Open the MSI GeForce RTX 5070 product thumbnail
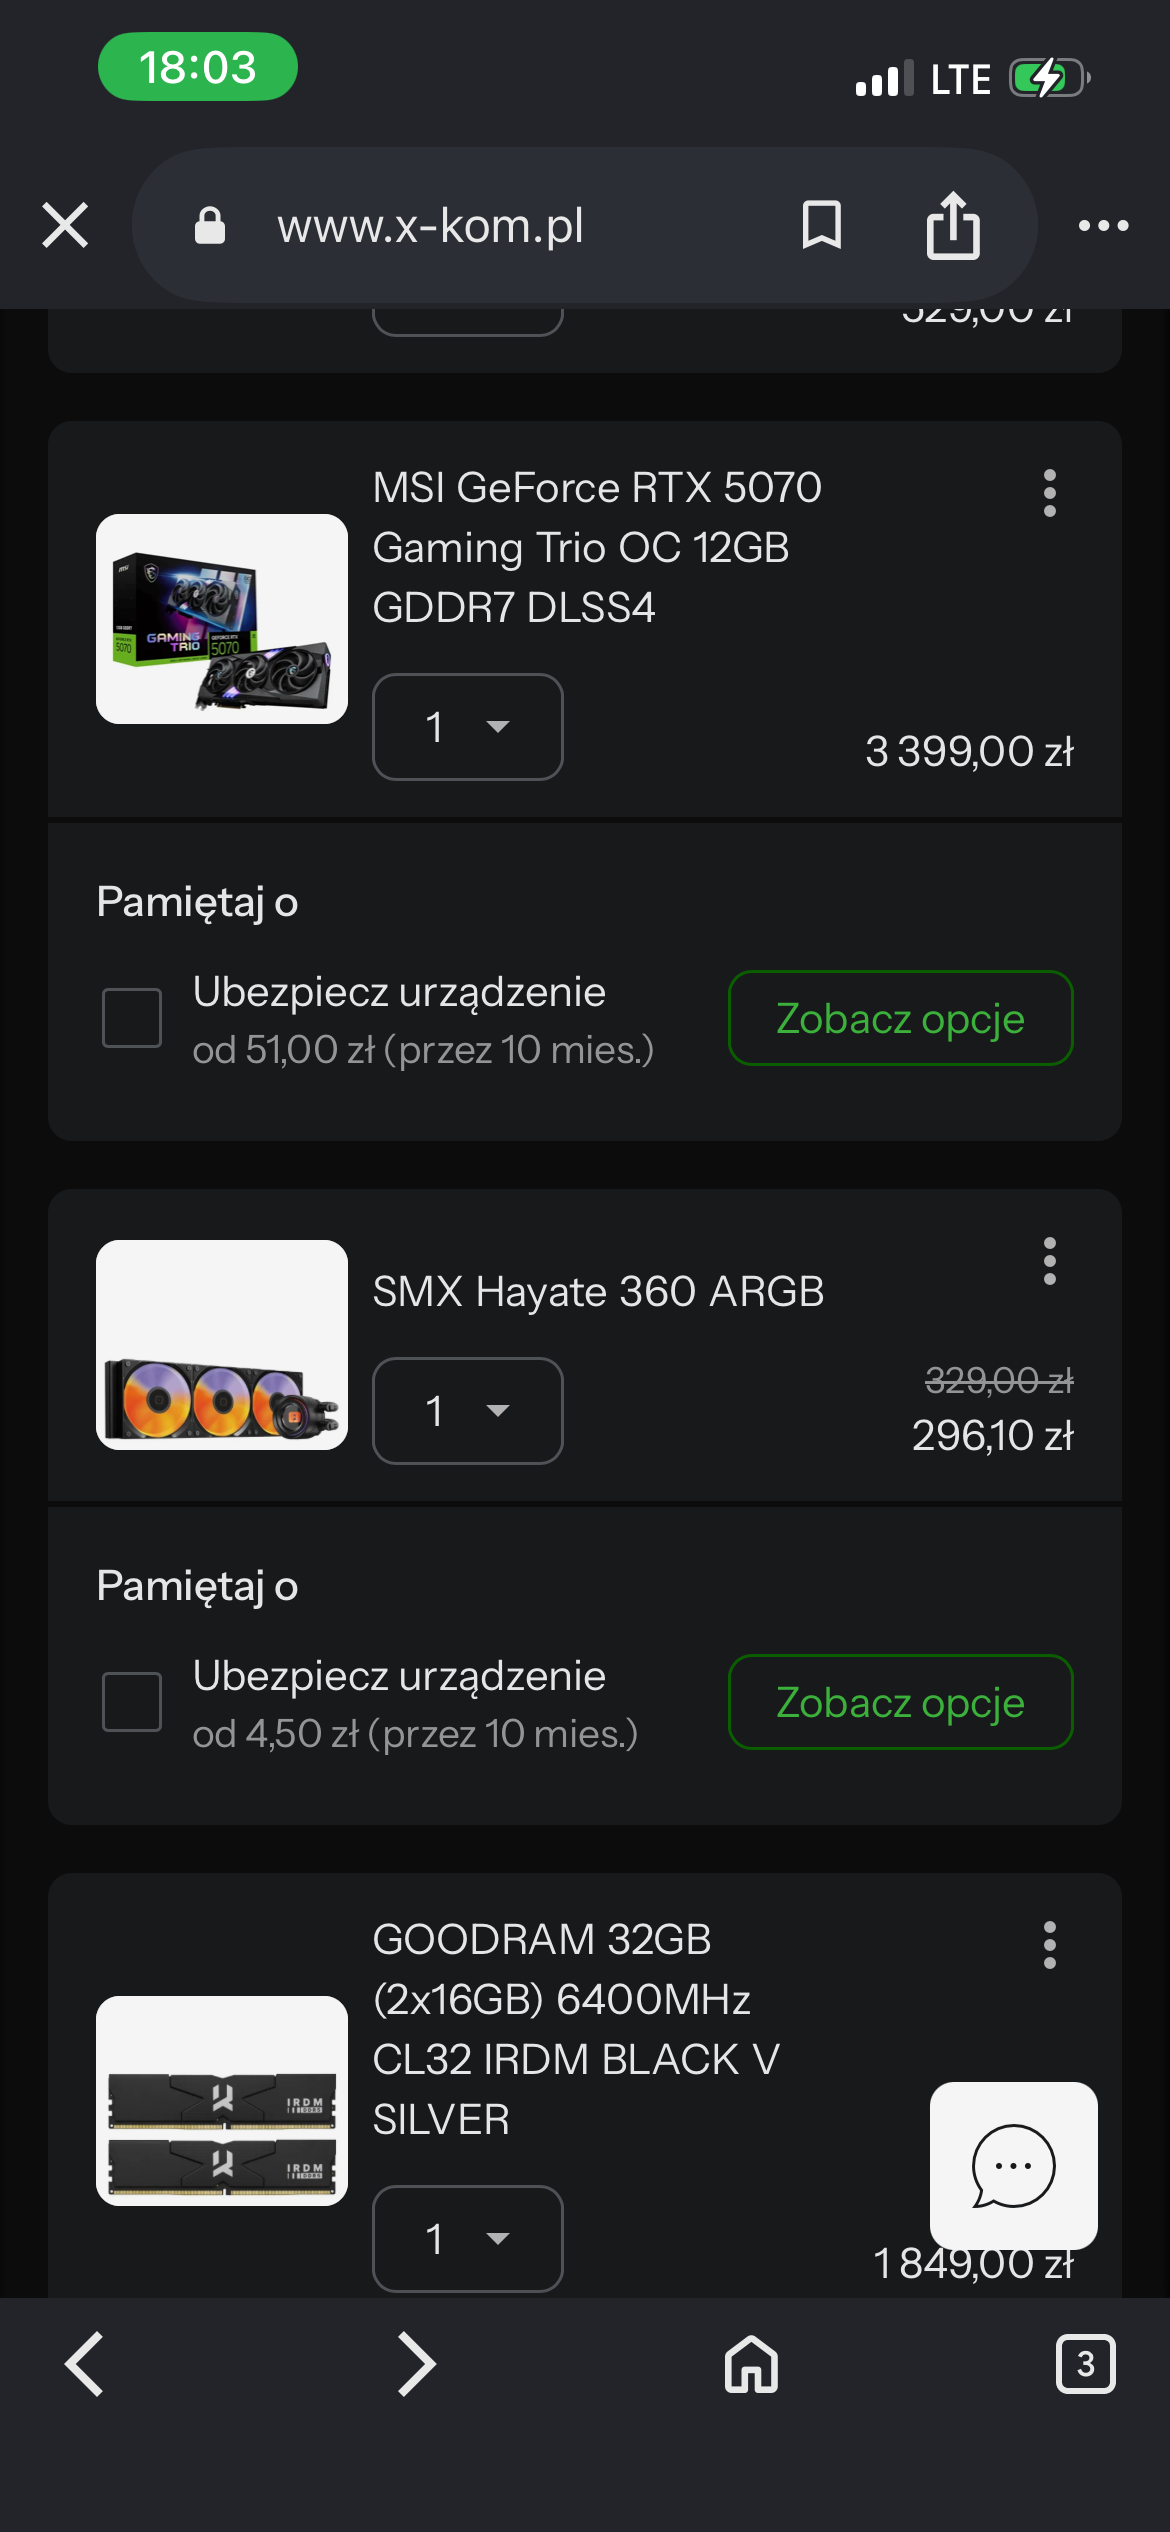 pyautogui.click(x=222, y=619)
